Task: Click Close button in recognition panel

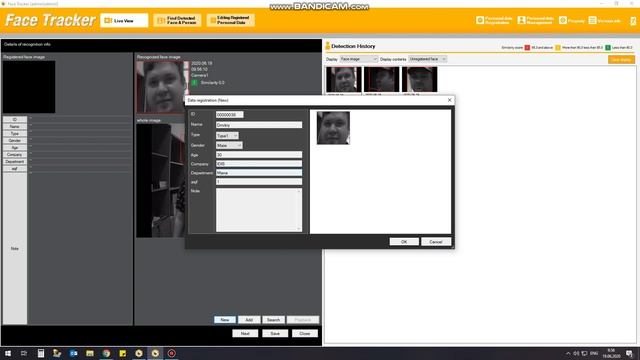Action: pos(304,333)
